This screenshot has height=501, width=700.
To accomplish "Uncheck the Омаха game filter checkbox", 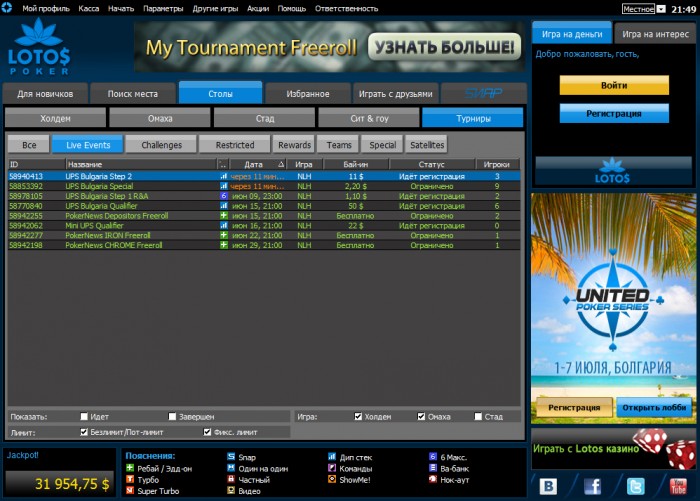I will (x=421, y=416).
